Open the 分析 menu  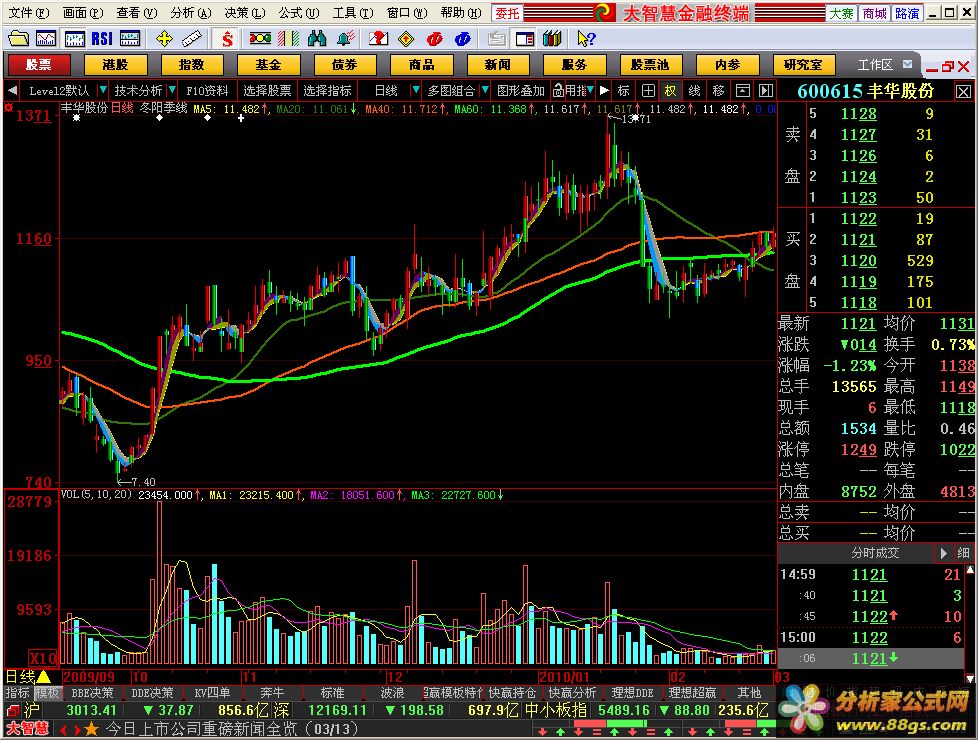[x=190, y=12]
